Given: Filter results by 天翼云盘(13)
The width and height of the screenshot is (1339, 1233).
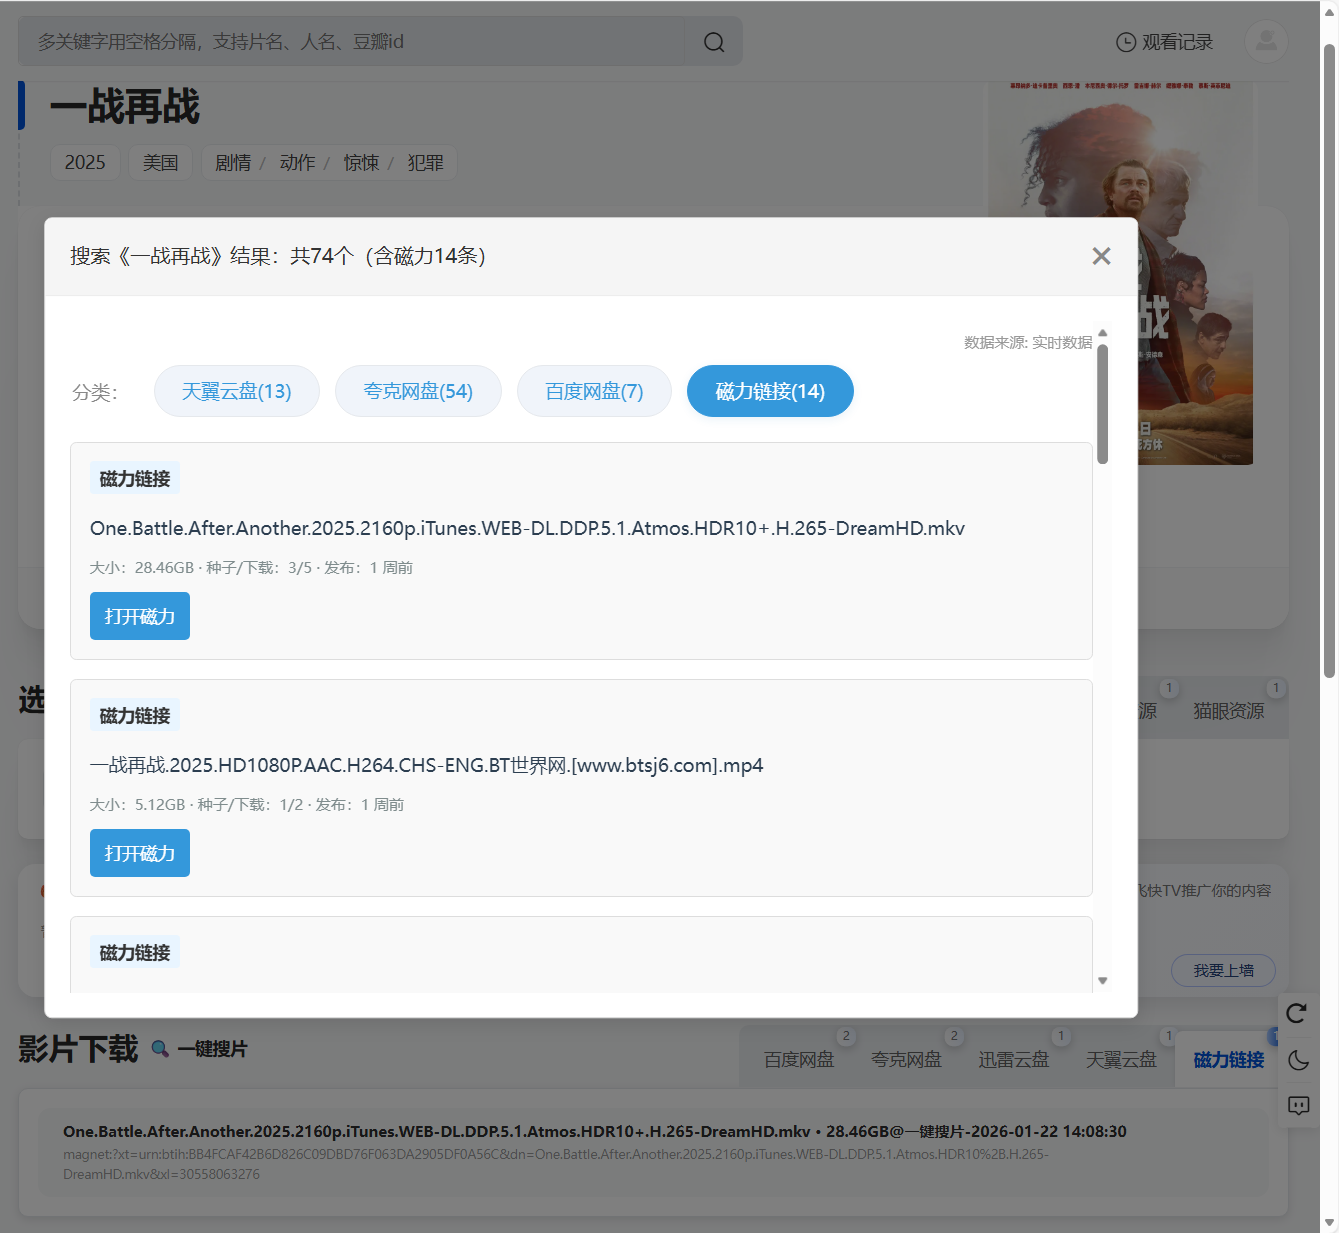Looking at the screenshot, I should (236, 391).
